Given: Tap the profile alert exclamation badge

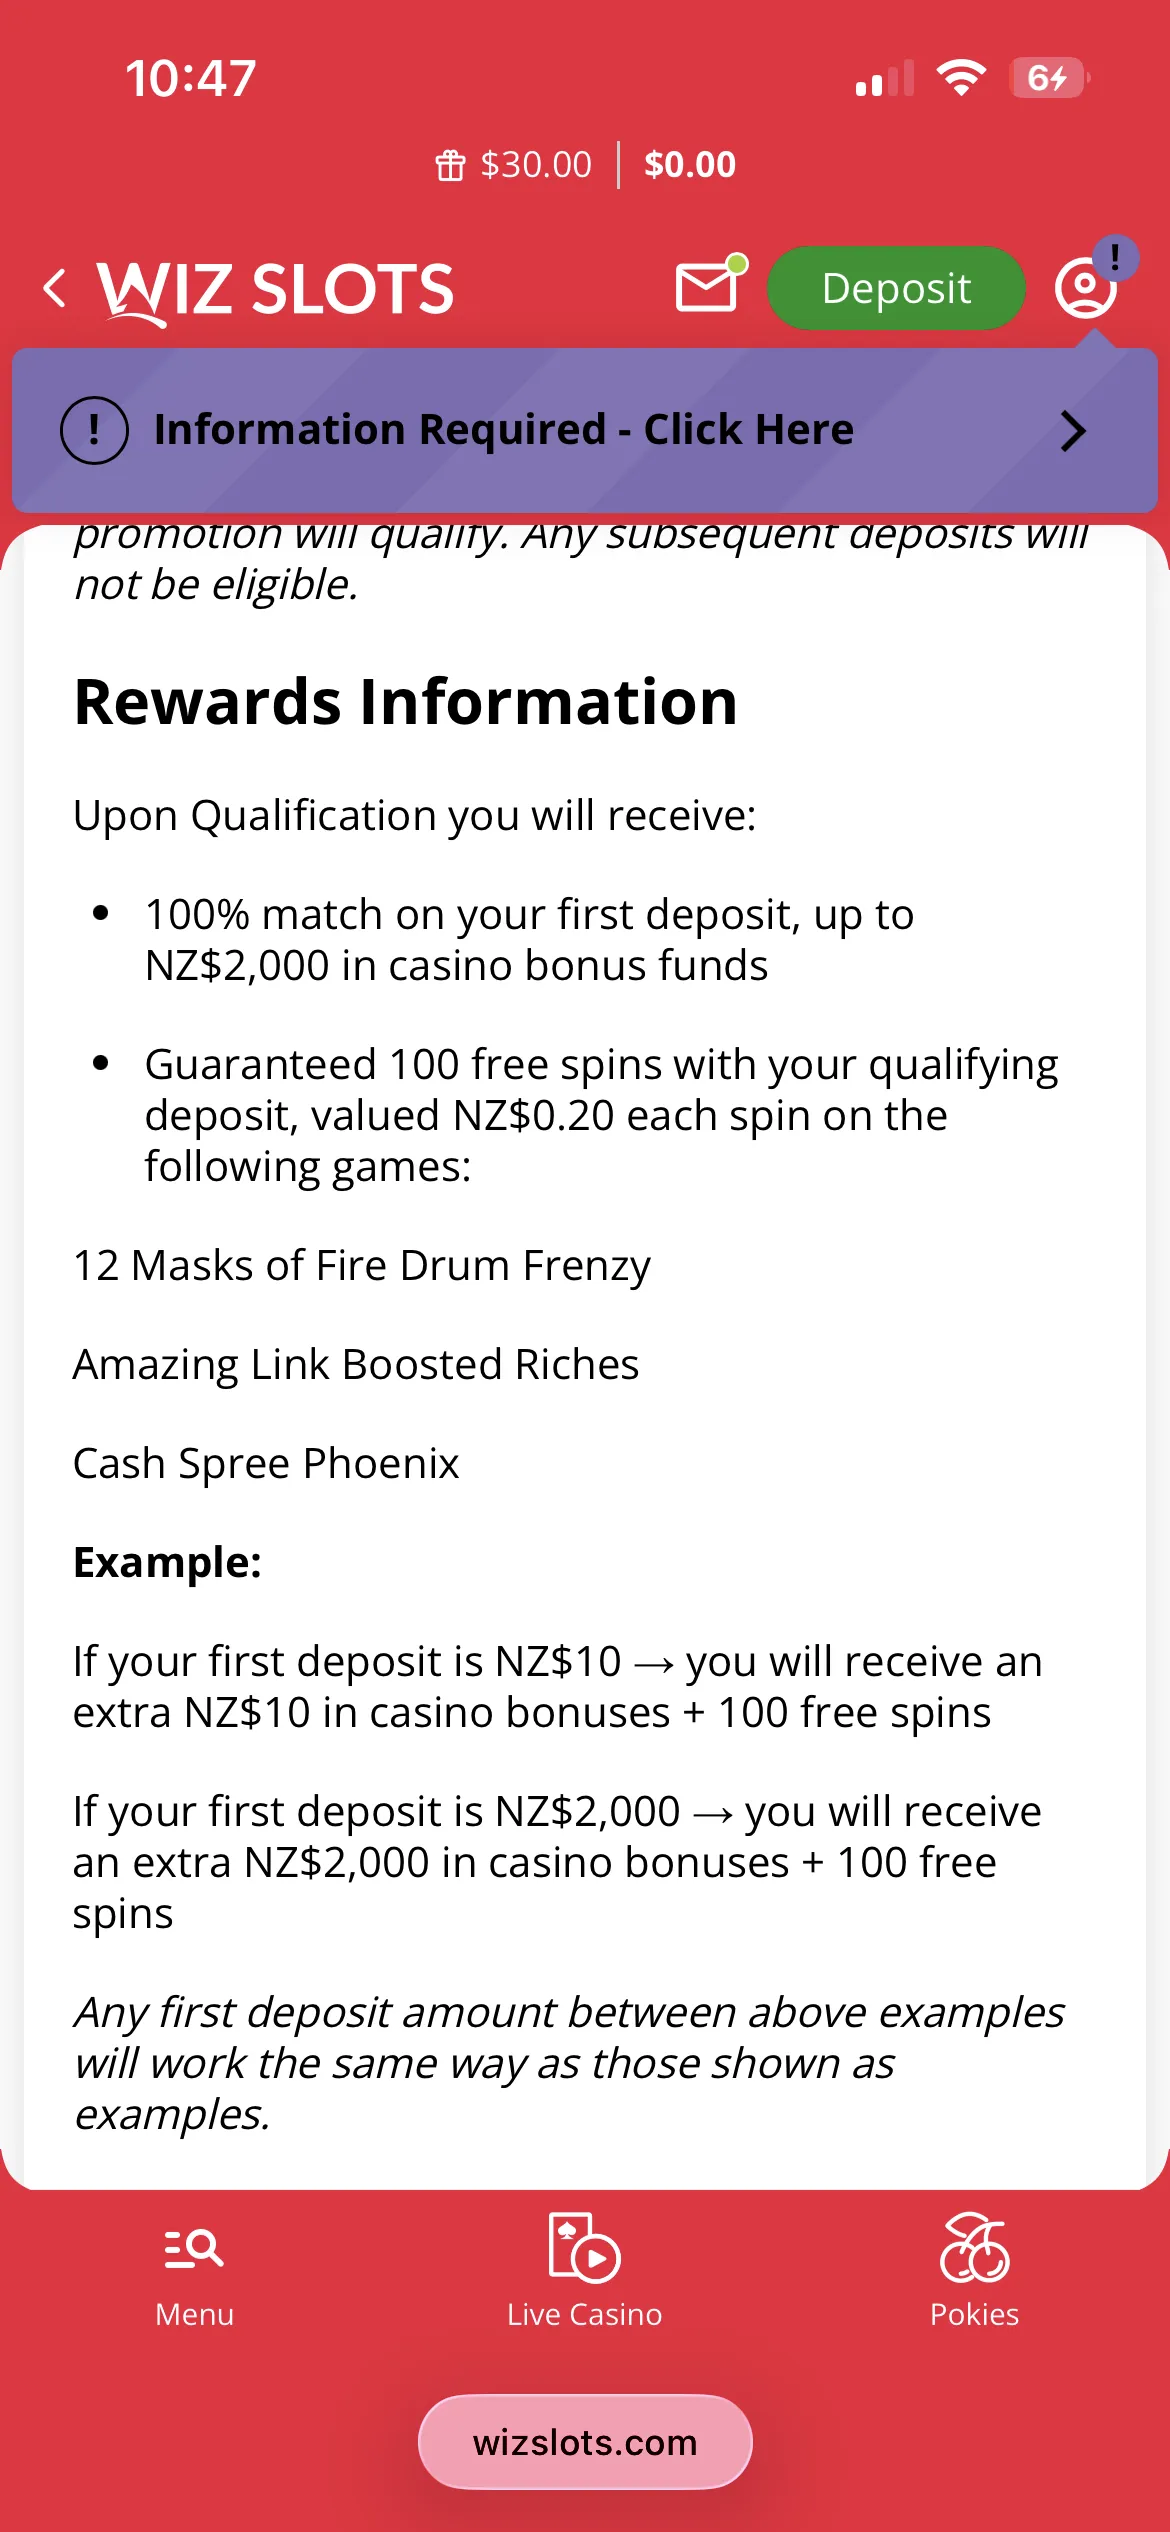Looking at the screenshot, I should pos(1114,258).
